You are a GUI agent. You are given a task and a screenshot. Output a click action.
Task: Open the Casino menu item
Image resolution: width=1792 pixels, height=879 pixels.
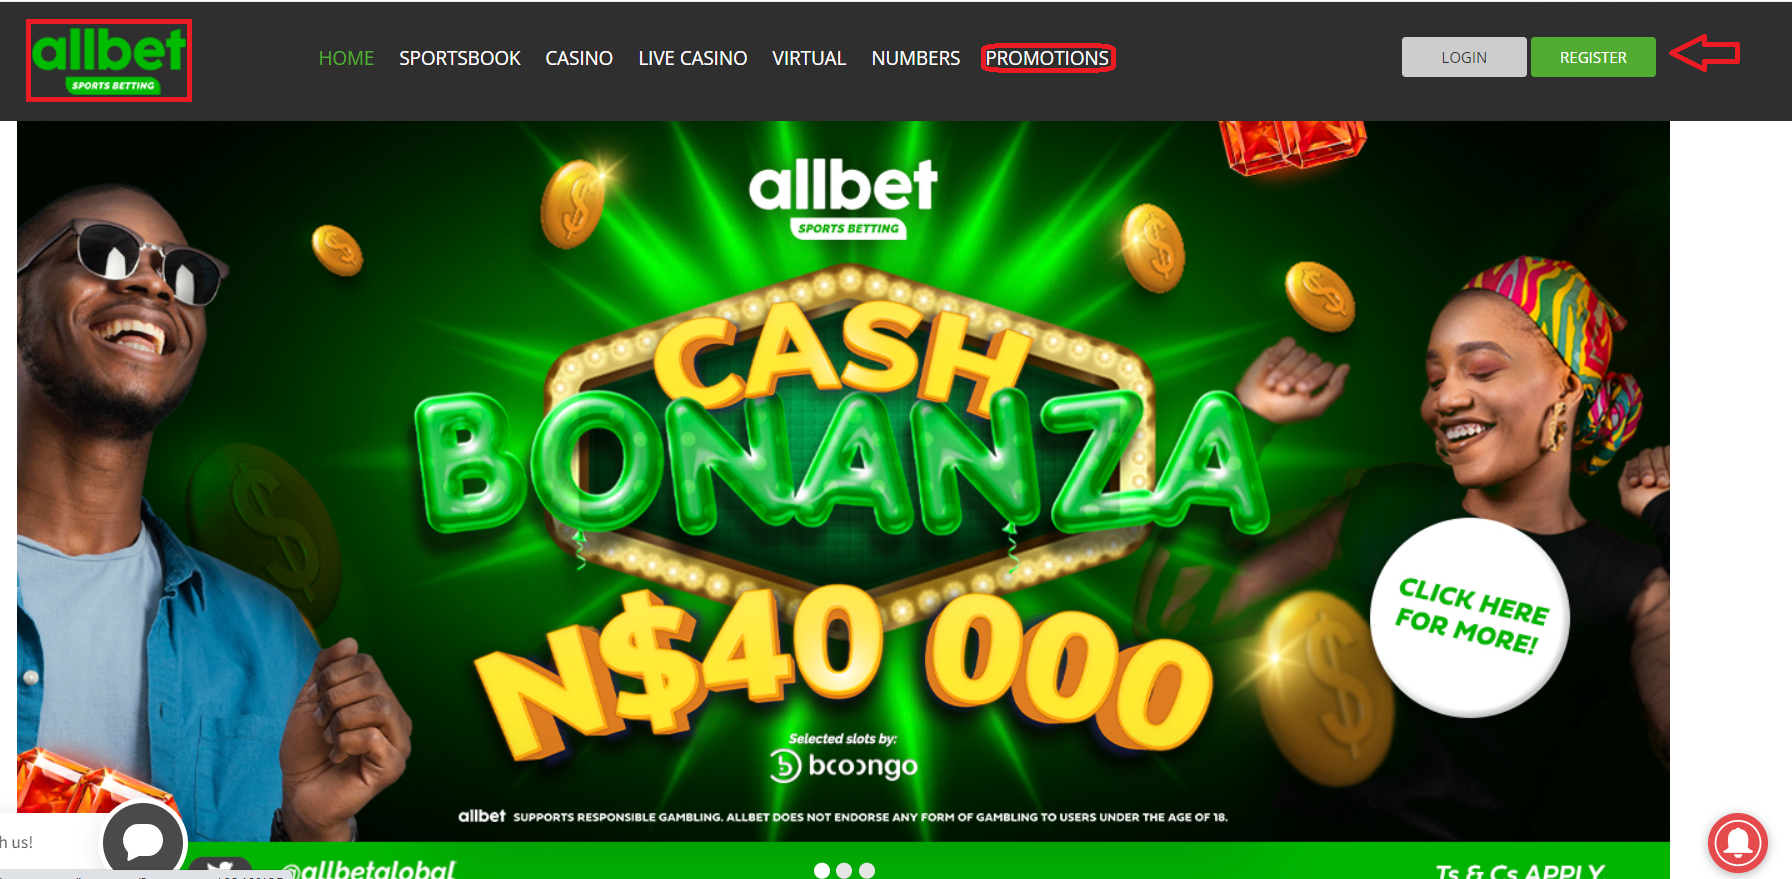pyautogui.click(x=579, y=58)
